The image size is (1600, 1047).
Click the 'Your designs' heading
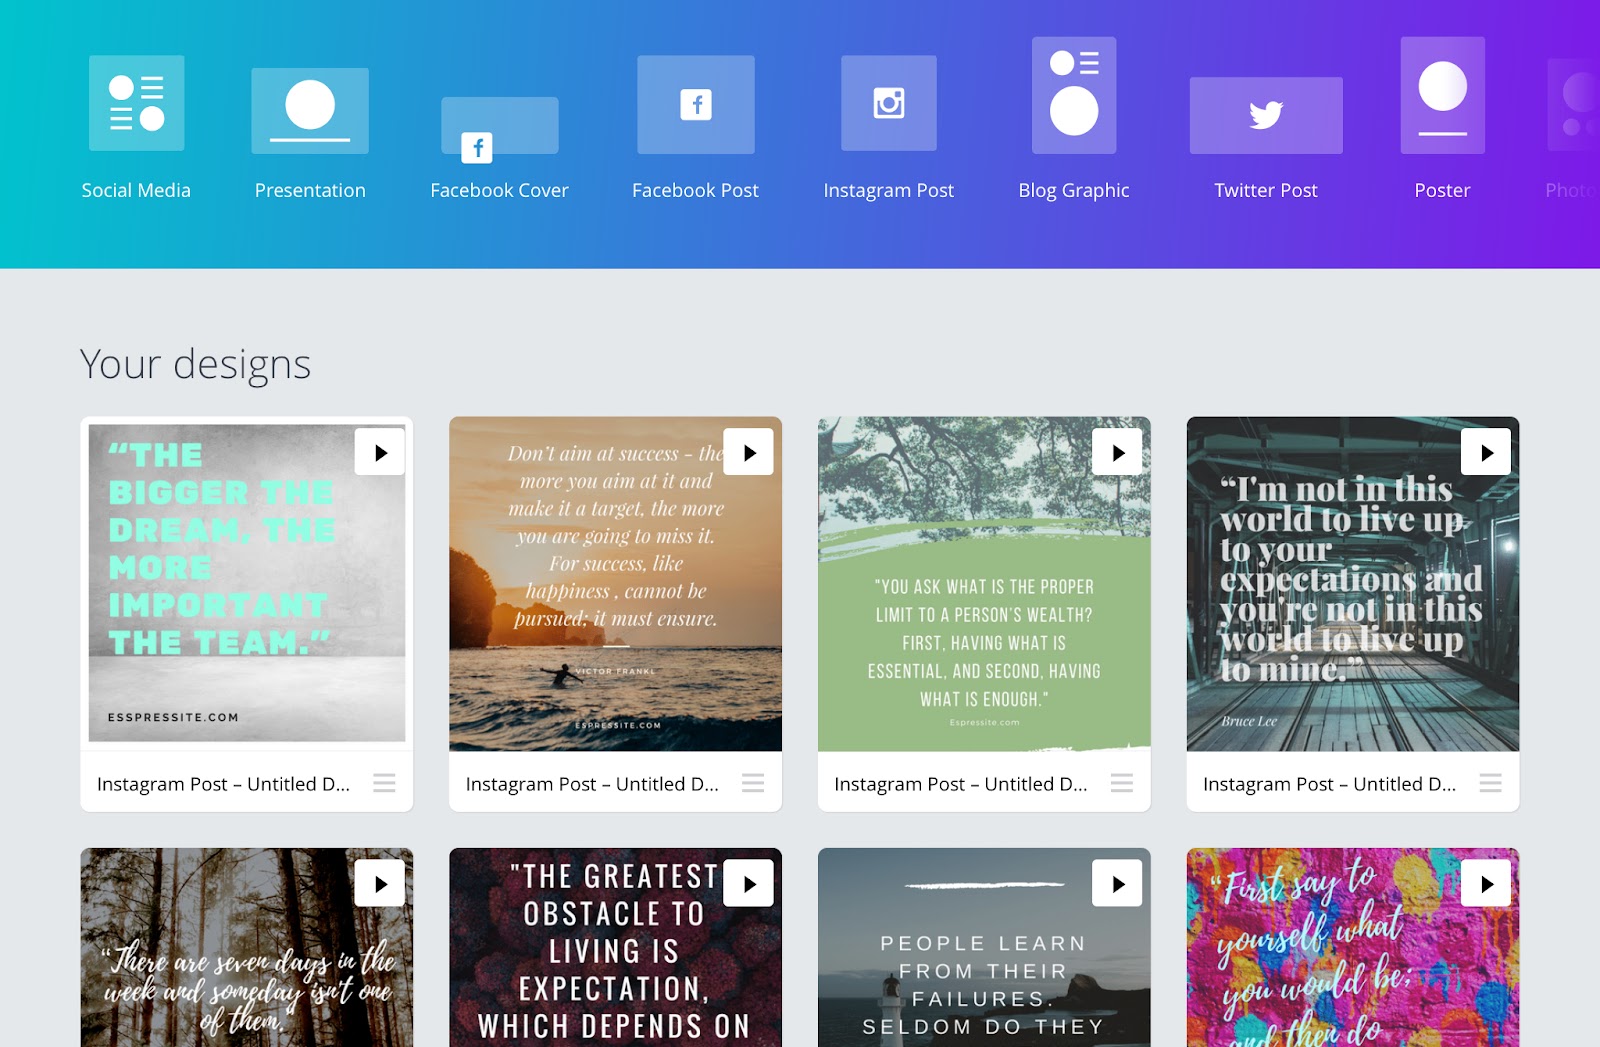point(196,364)
